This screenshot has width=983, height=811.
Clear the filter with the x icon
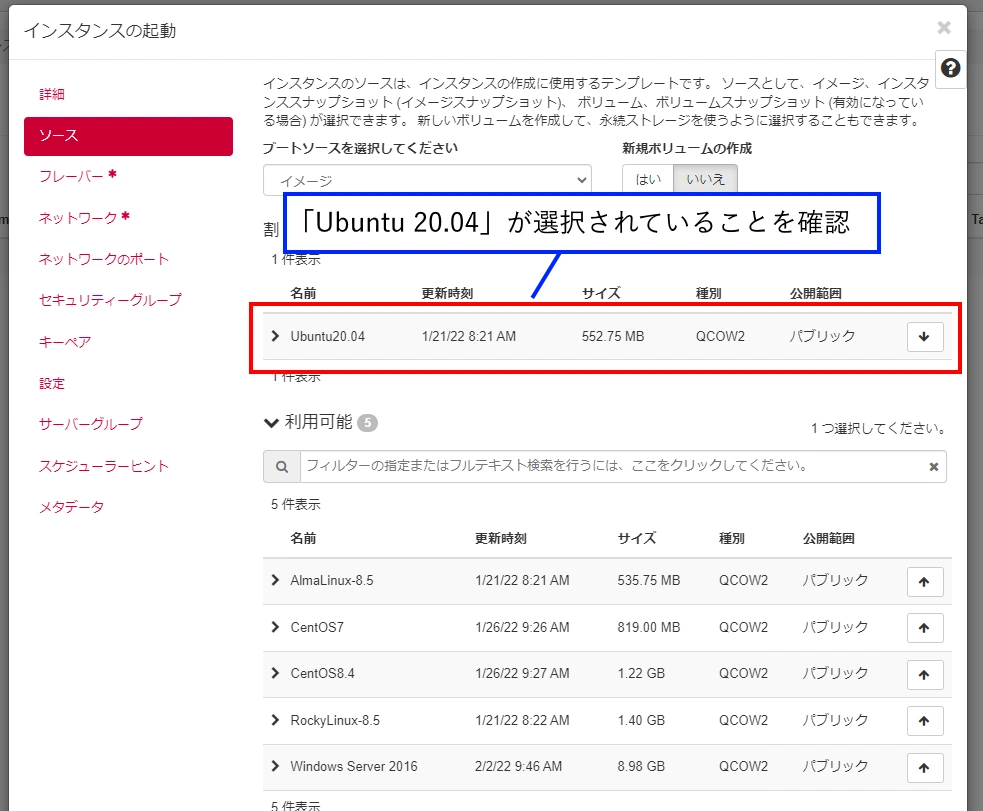point(933,467)
